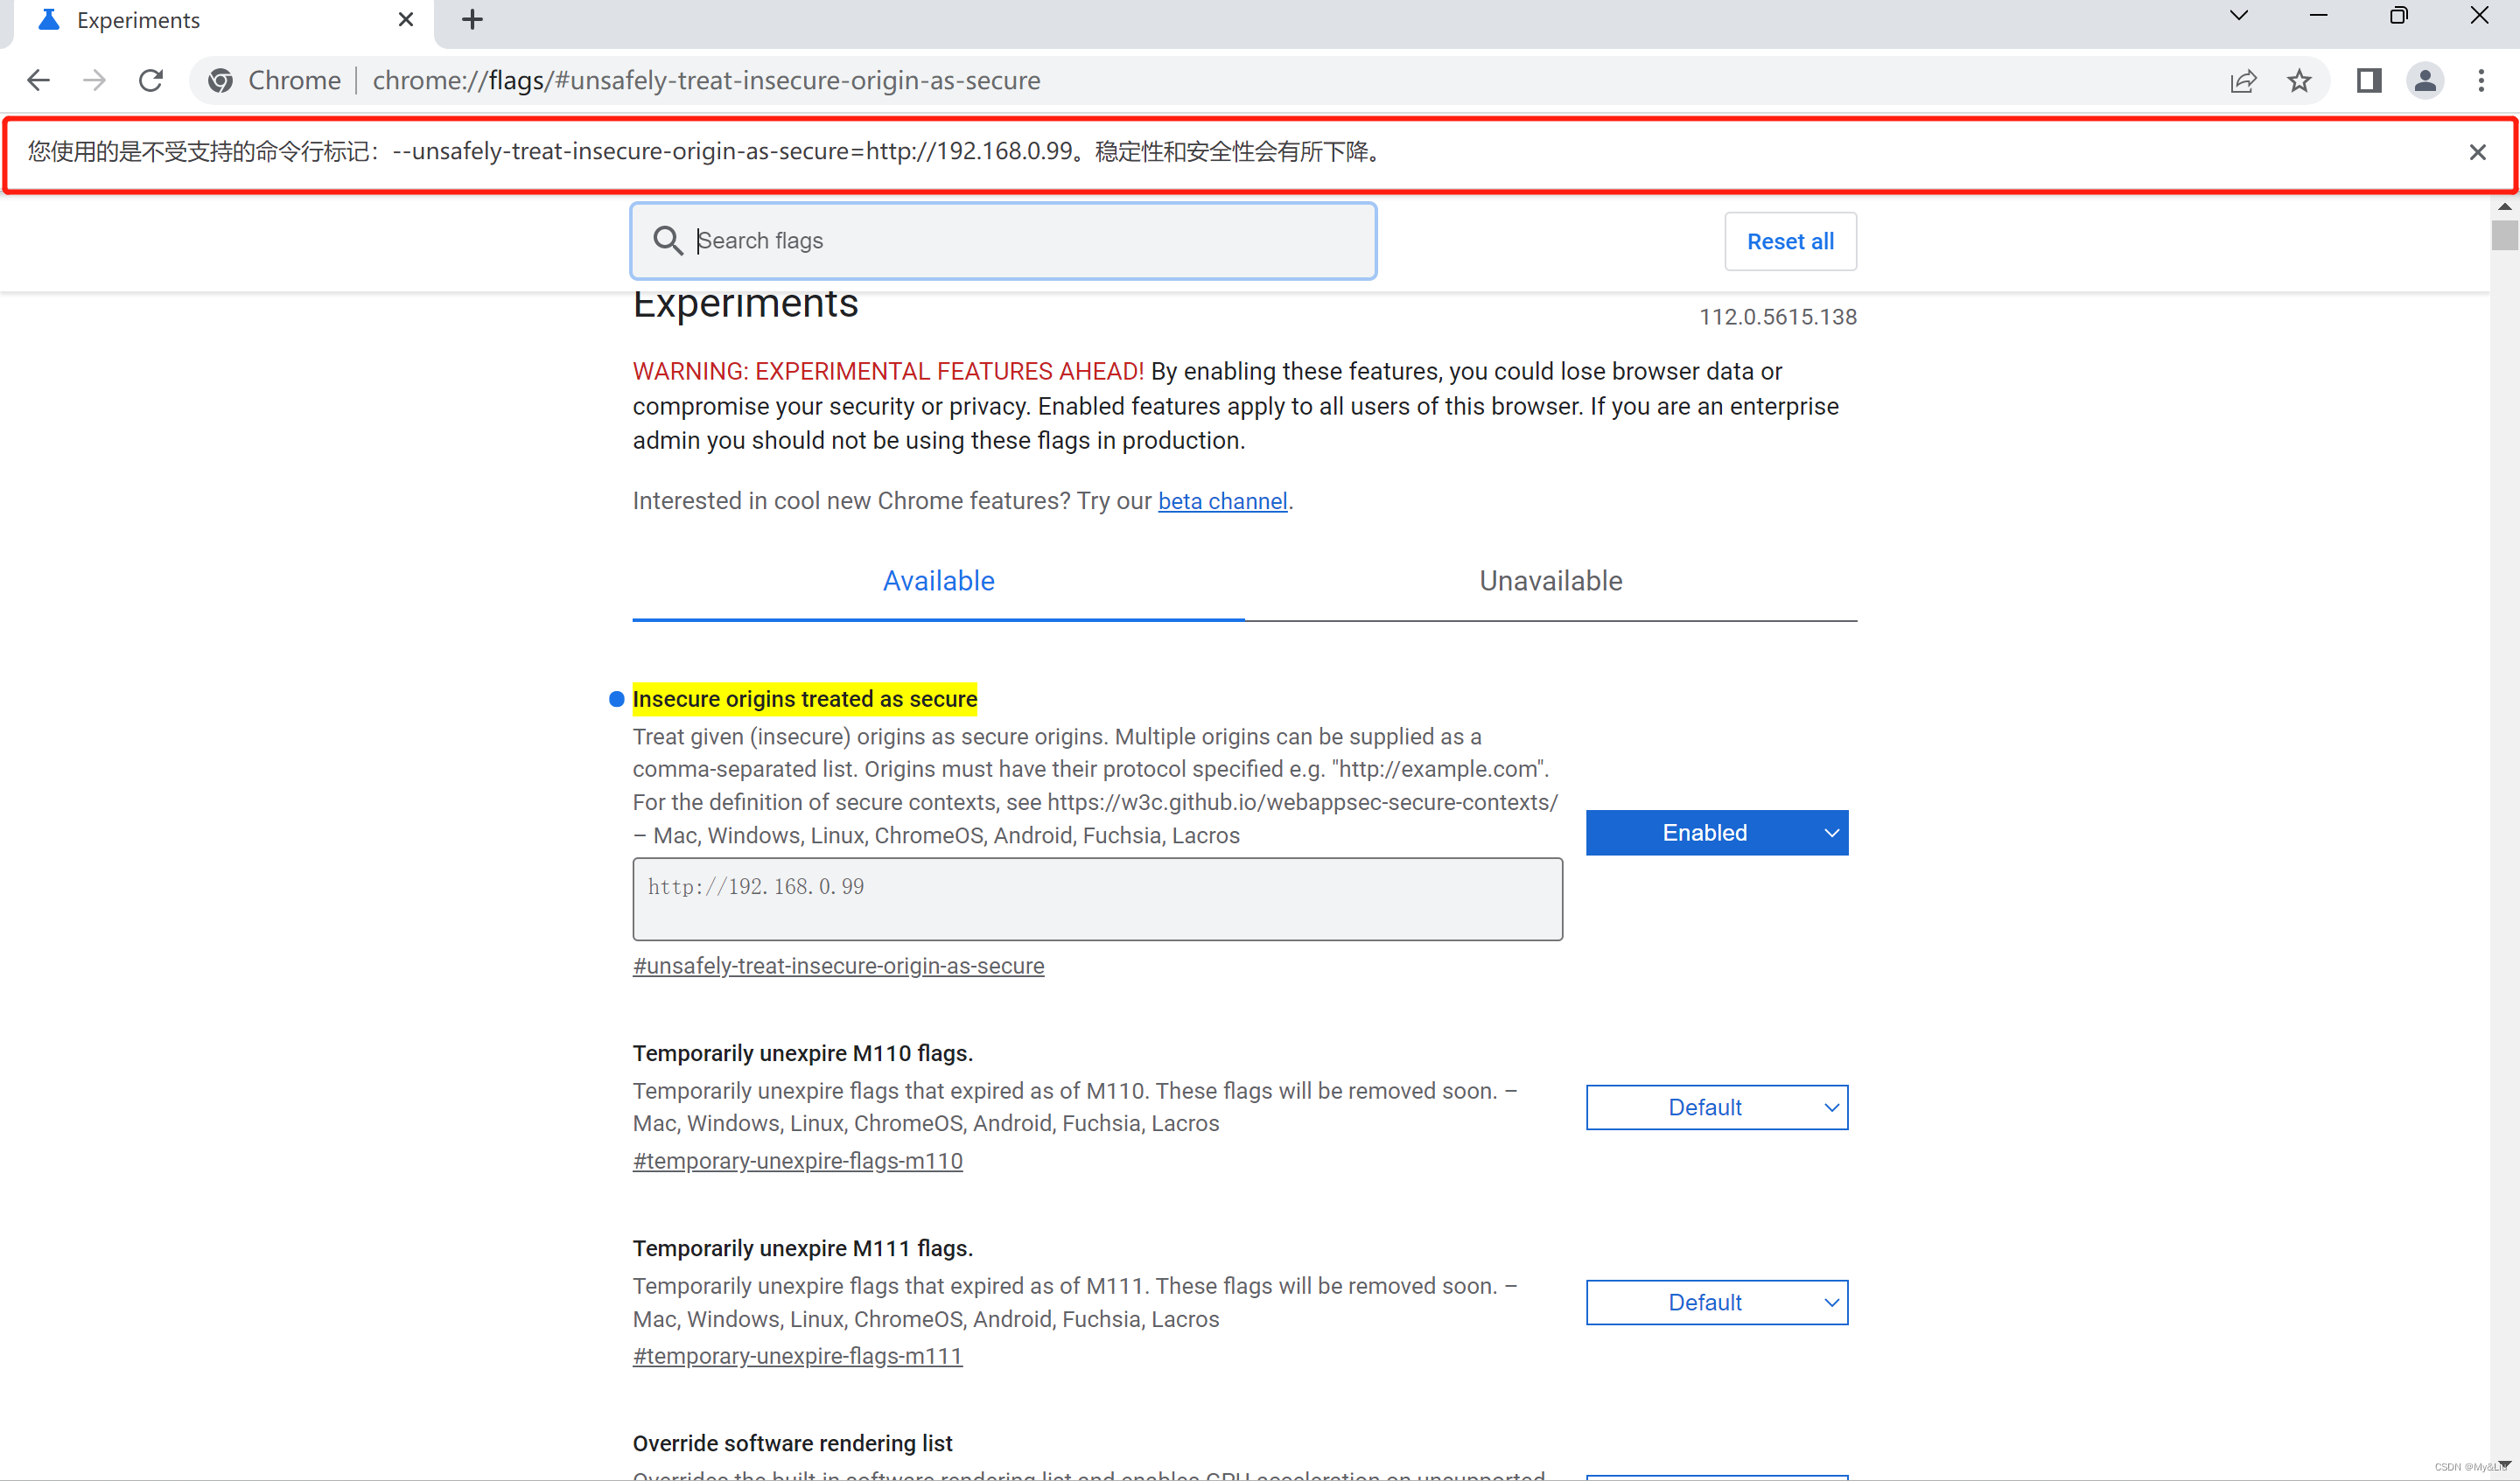The height and width of the screenshot is (1481, 2520).
Task: Open the share page icon
Action: click(x=2243, y=80)
